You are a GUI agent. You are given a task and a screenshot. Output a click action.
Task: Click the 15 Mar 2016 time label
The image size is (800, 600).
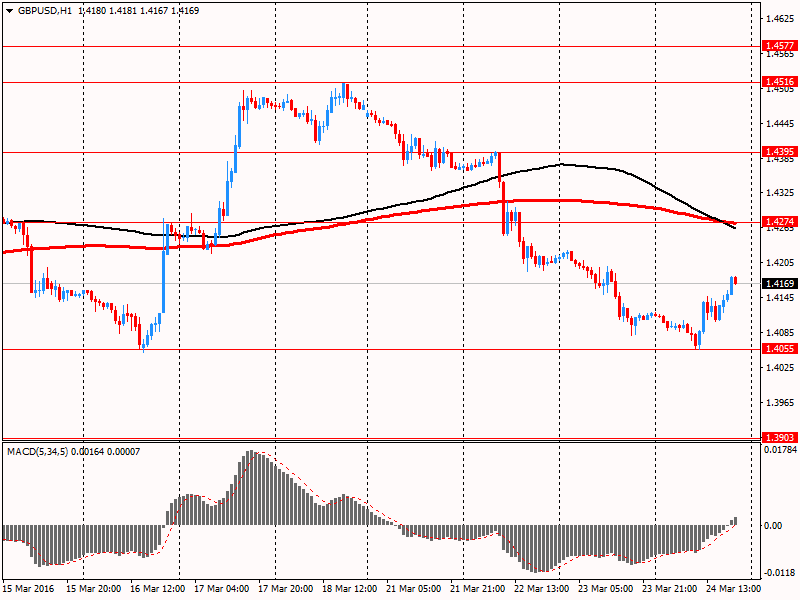(x=28, y=588)
